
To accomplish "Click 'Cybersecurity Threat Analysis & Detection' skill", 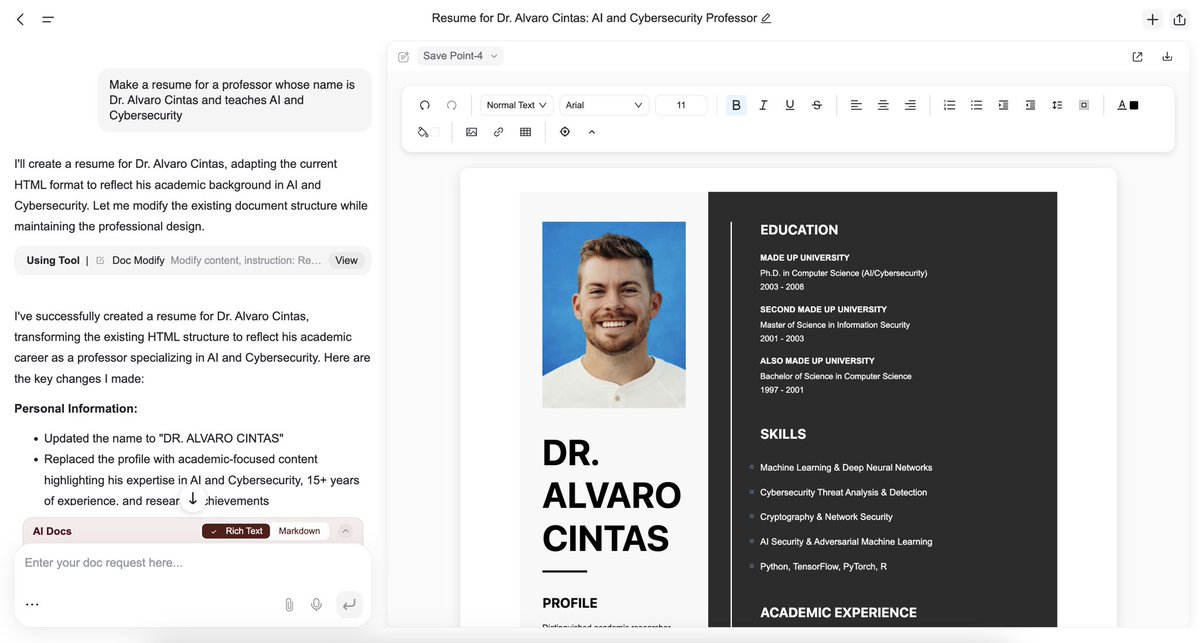I will coord(843,492).
